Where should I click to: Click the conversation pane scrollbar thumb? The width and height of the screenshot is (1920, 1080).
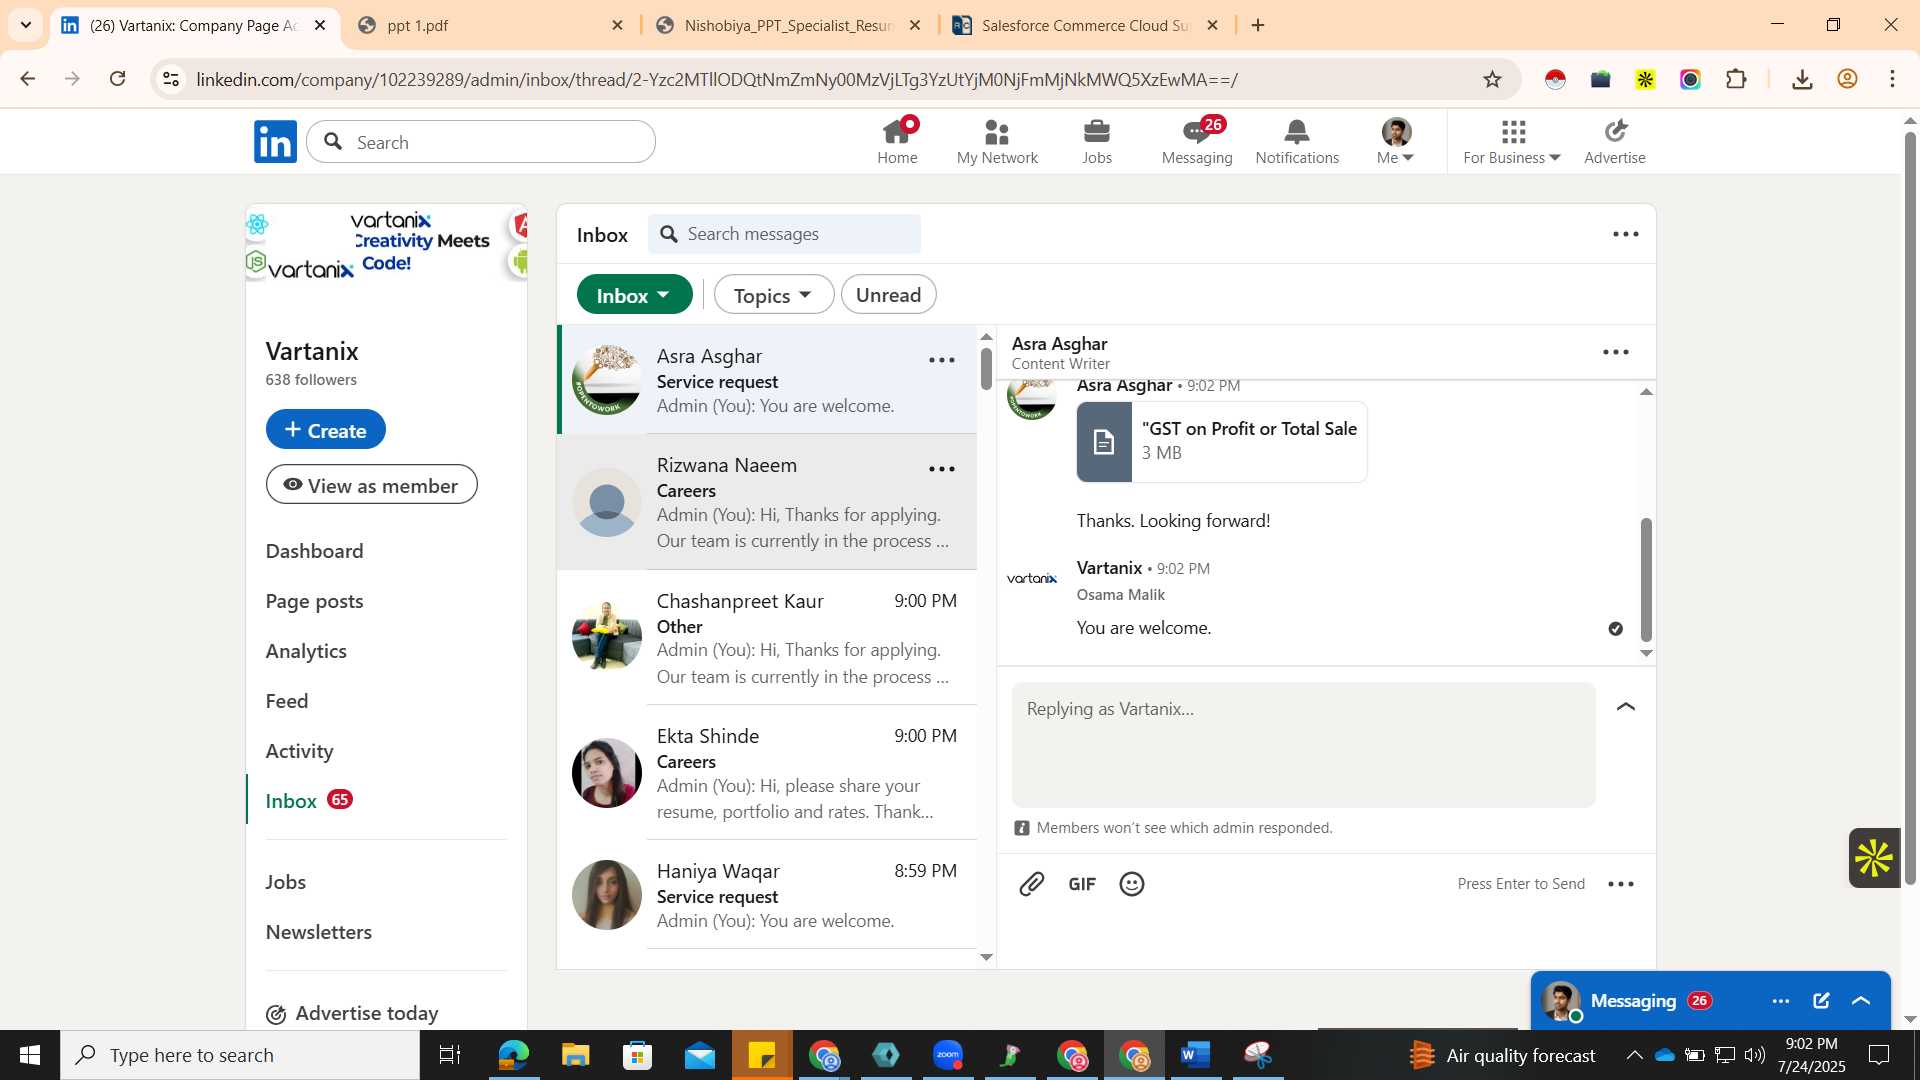pos(1646,580)
